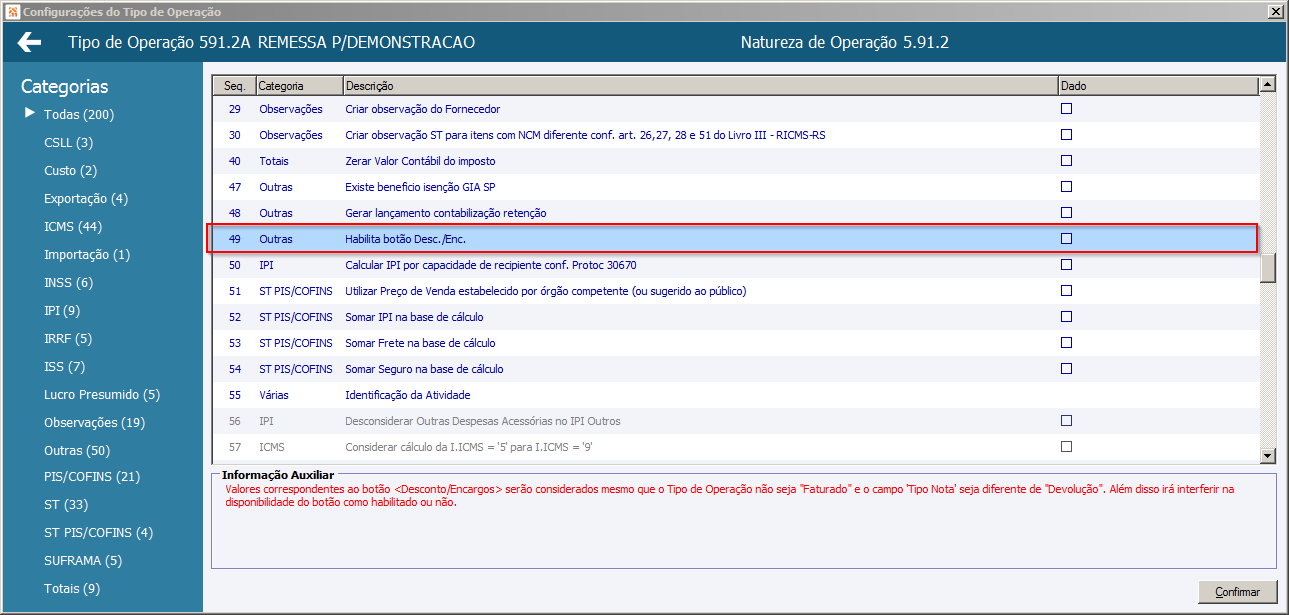
Task: Sort by Descrição column header
Action: [700, 86]
